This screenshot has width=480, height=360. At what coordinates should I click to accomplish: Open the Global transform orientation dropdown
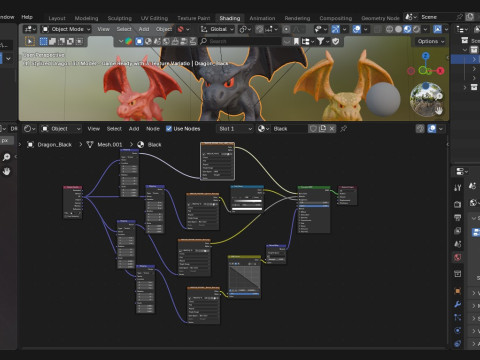pyautogui.click(x=217, y=29)
